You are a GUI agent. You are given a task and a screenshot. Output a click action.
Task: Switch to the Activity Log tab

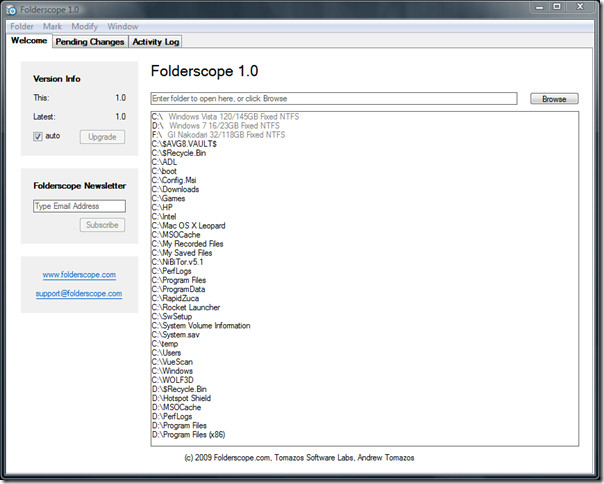coord(156,42)
